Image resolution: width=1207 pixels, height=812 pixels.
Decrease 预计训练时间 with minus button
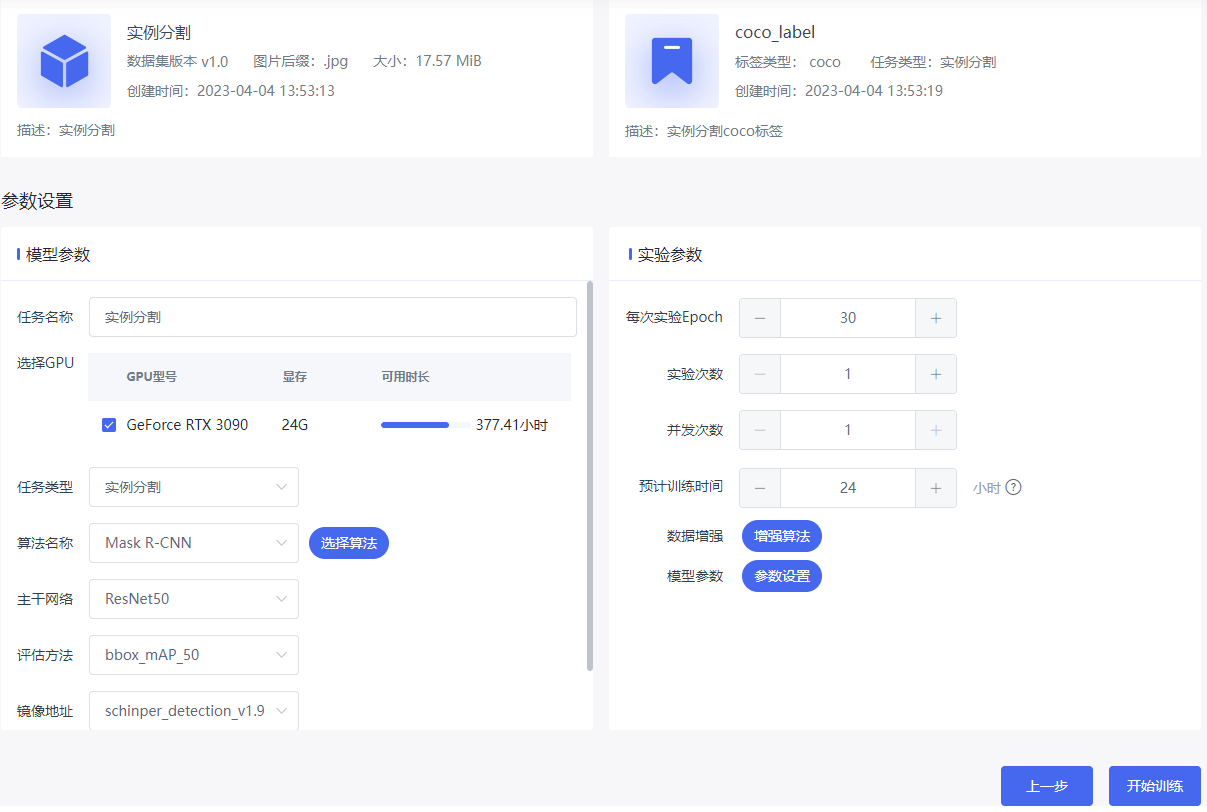pos(760,488)
